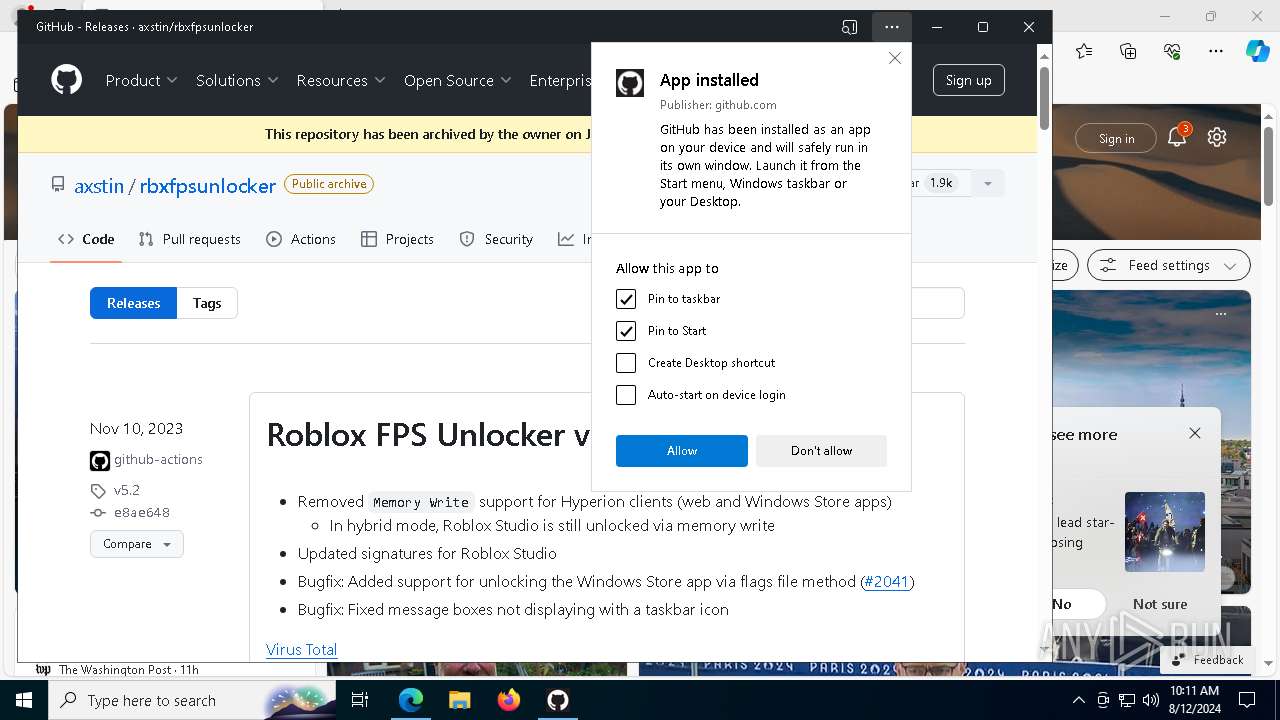Open the github-actions author link
The image size is (1280, 720).
pyautogui.click(x=158, y=460)
